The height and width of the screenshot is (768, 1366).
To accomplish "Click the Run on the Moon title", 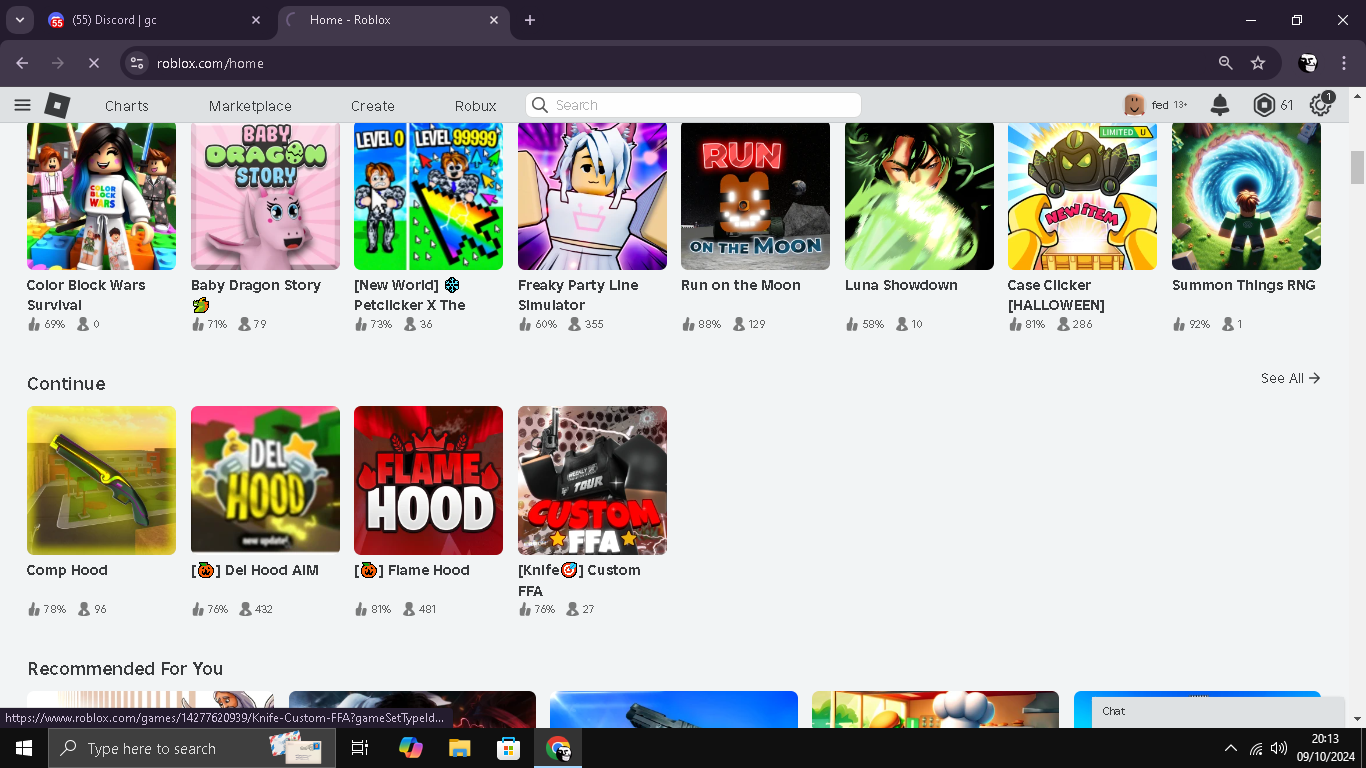I will (741, 285).
